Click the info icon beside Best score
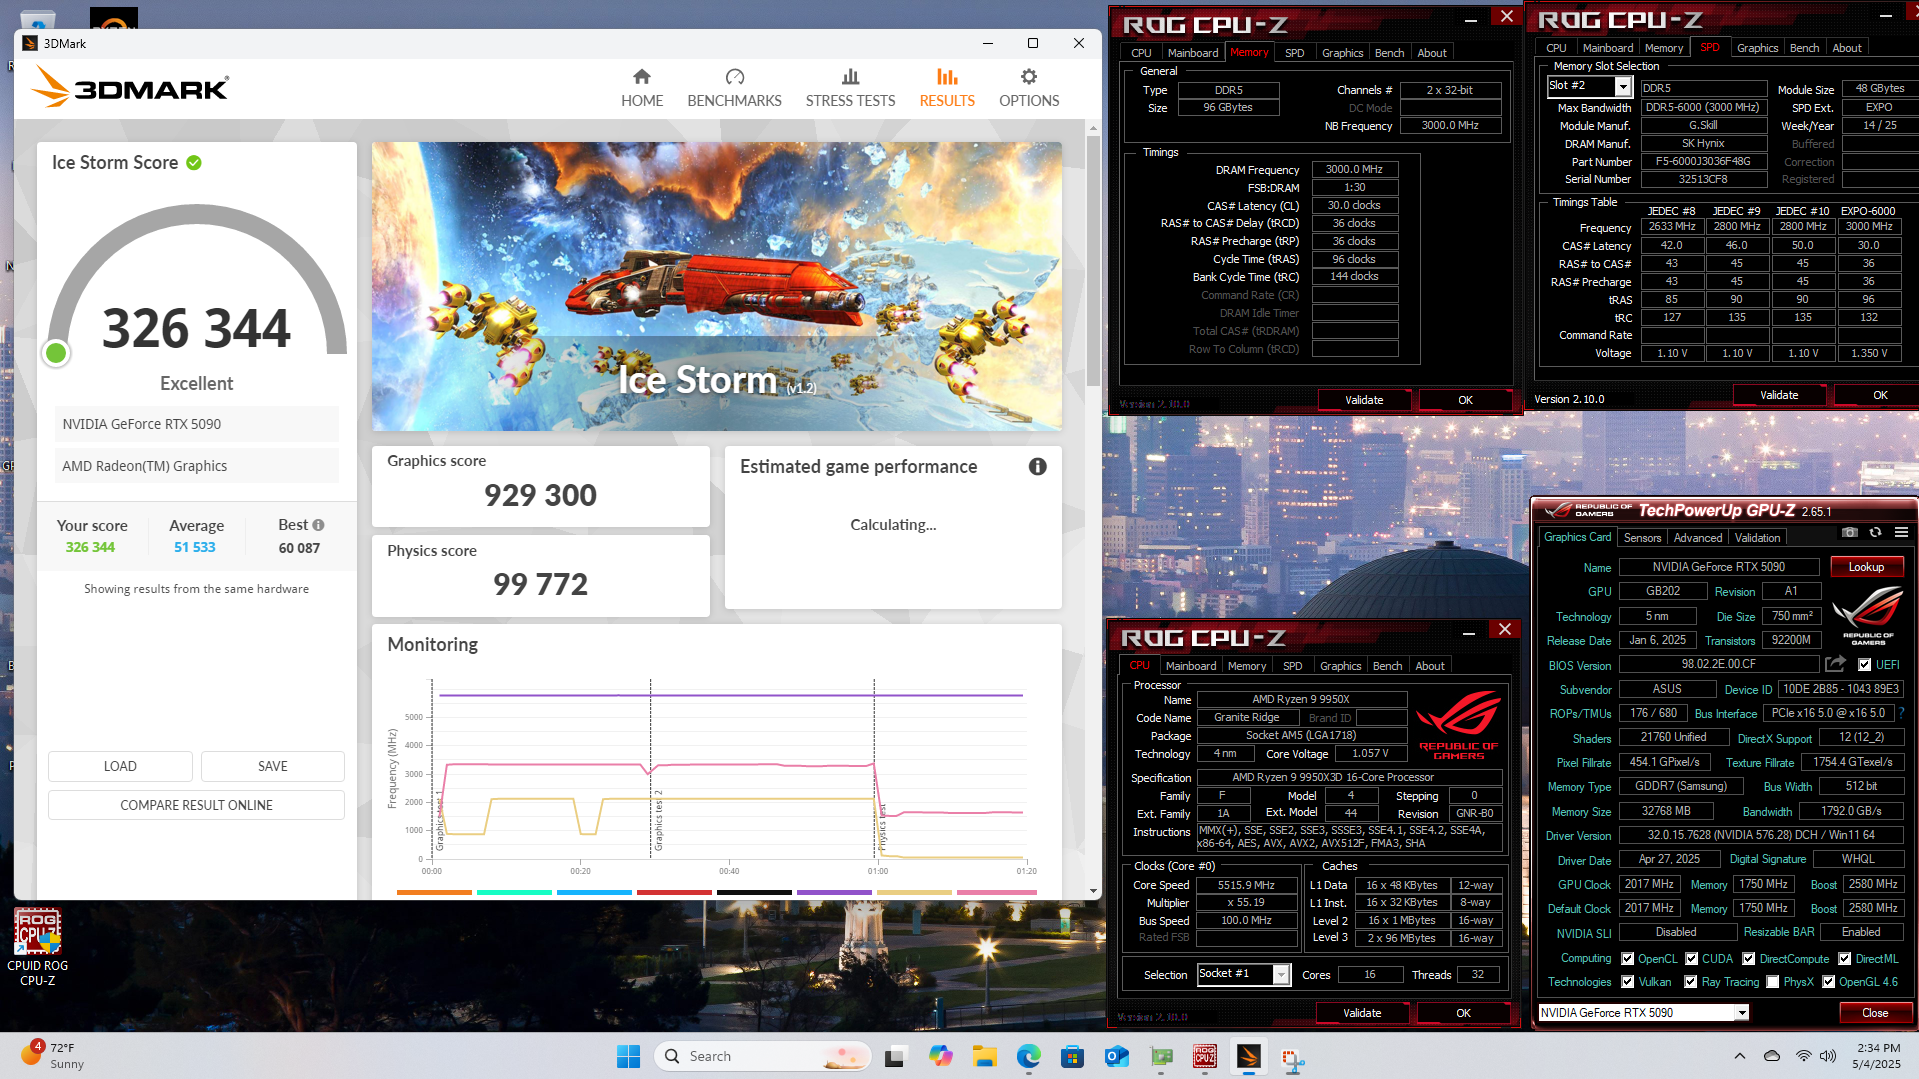This screenshot has height=1079, width=1919. (318, 525)
